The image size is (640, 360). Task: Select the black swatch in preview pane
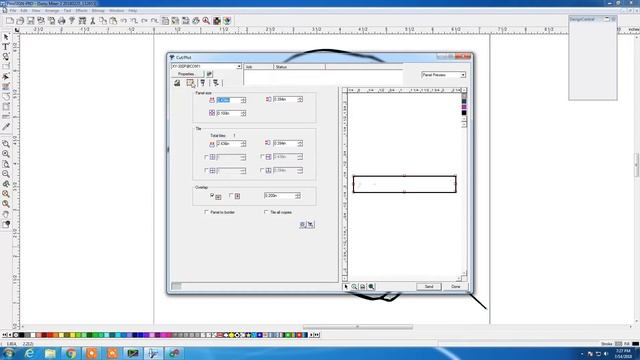tap(464, 113)
